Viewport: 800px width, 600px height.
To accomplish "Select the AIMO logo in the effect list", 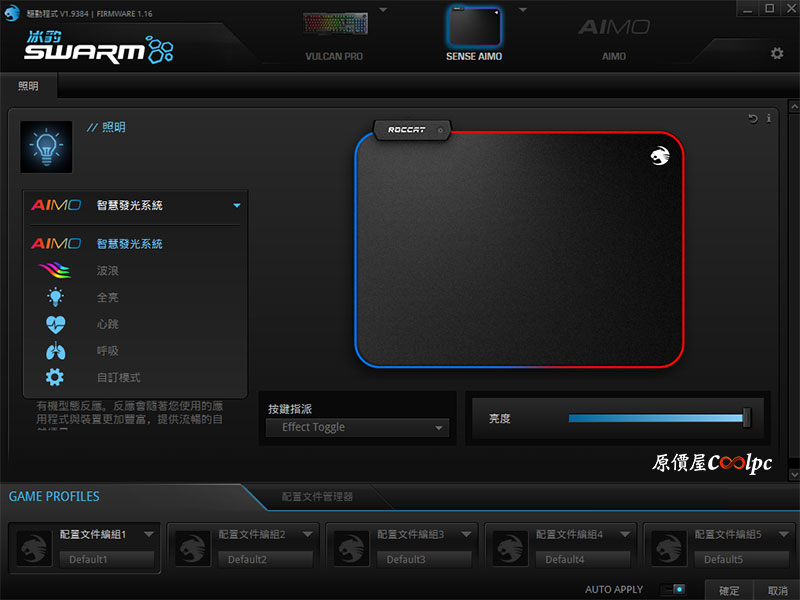I will click(x=56, y=244).
